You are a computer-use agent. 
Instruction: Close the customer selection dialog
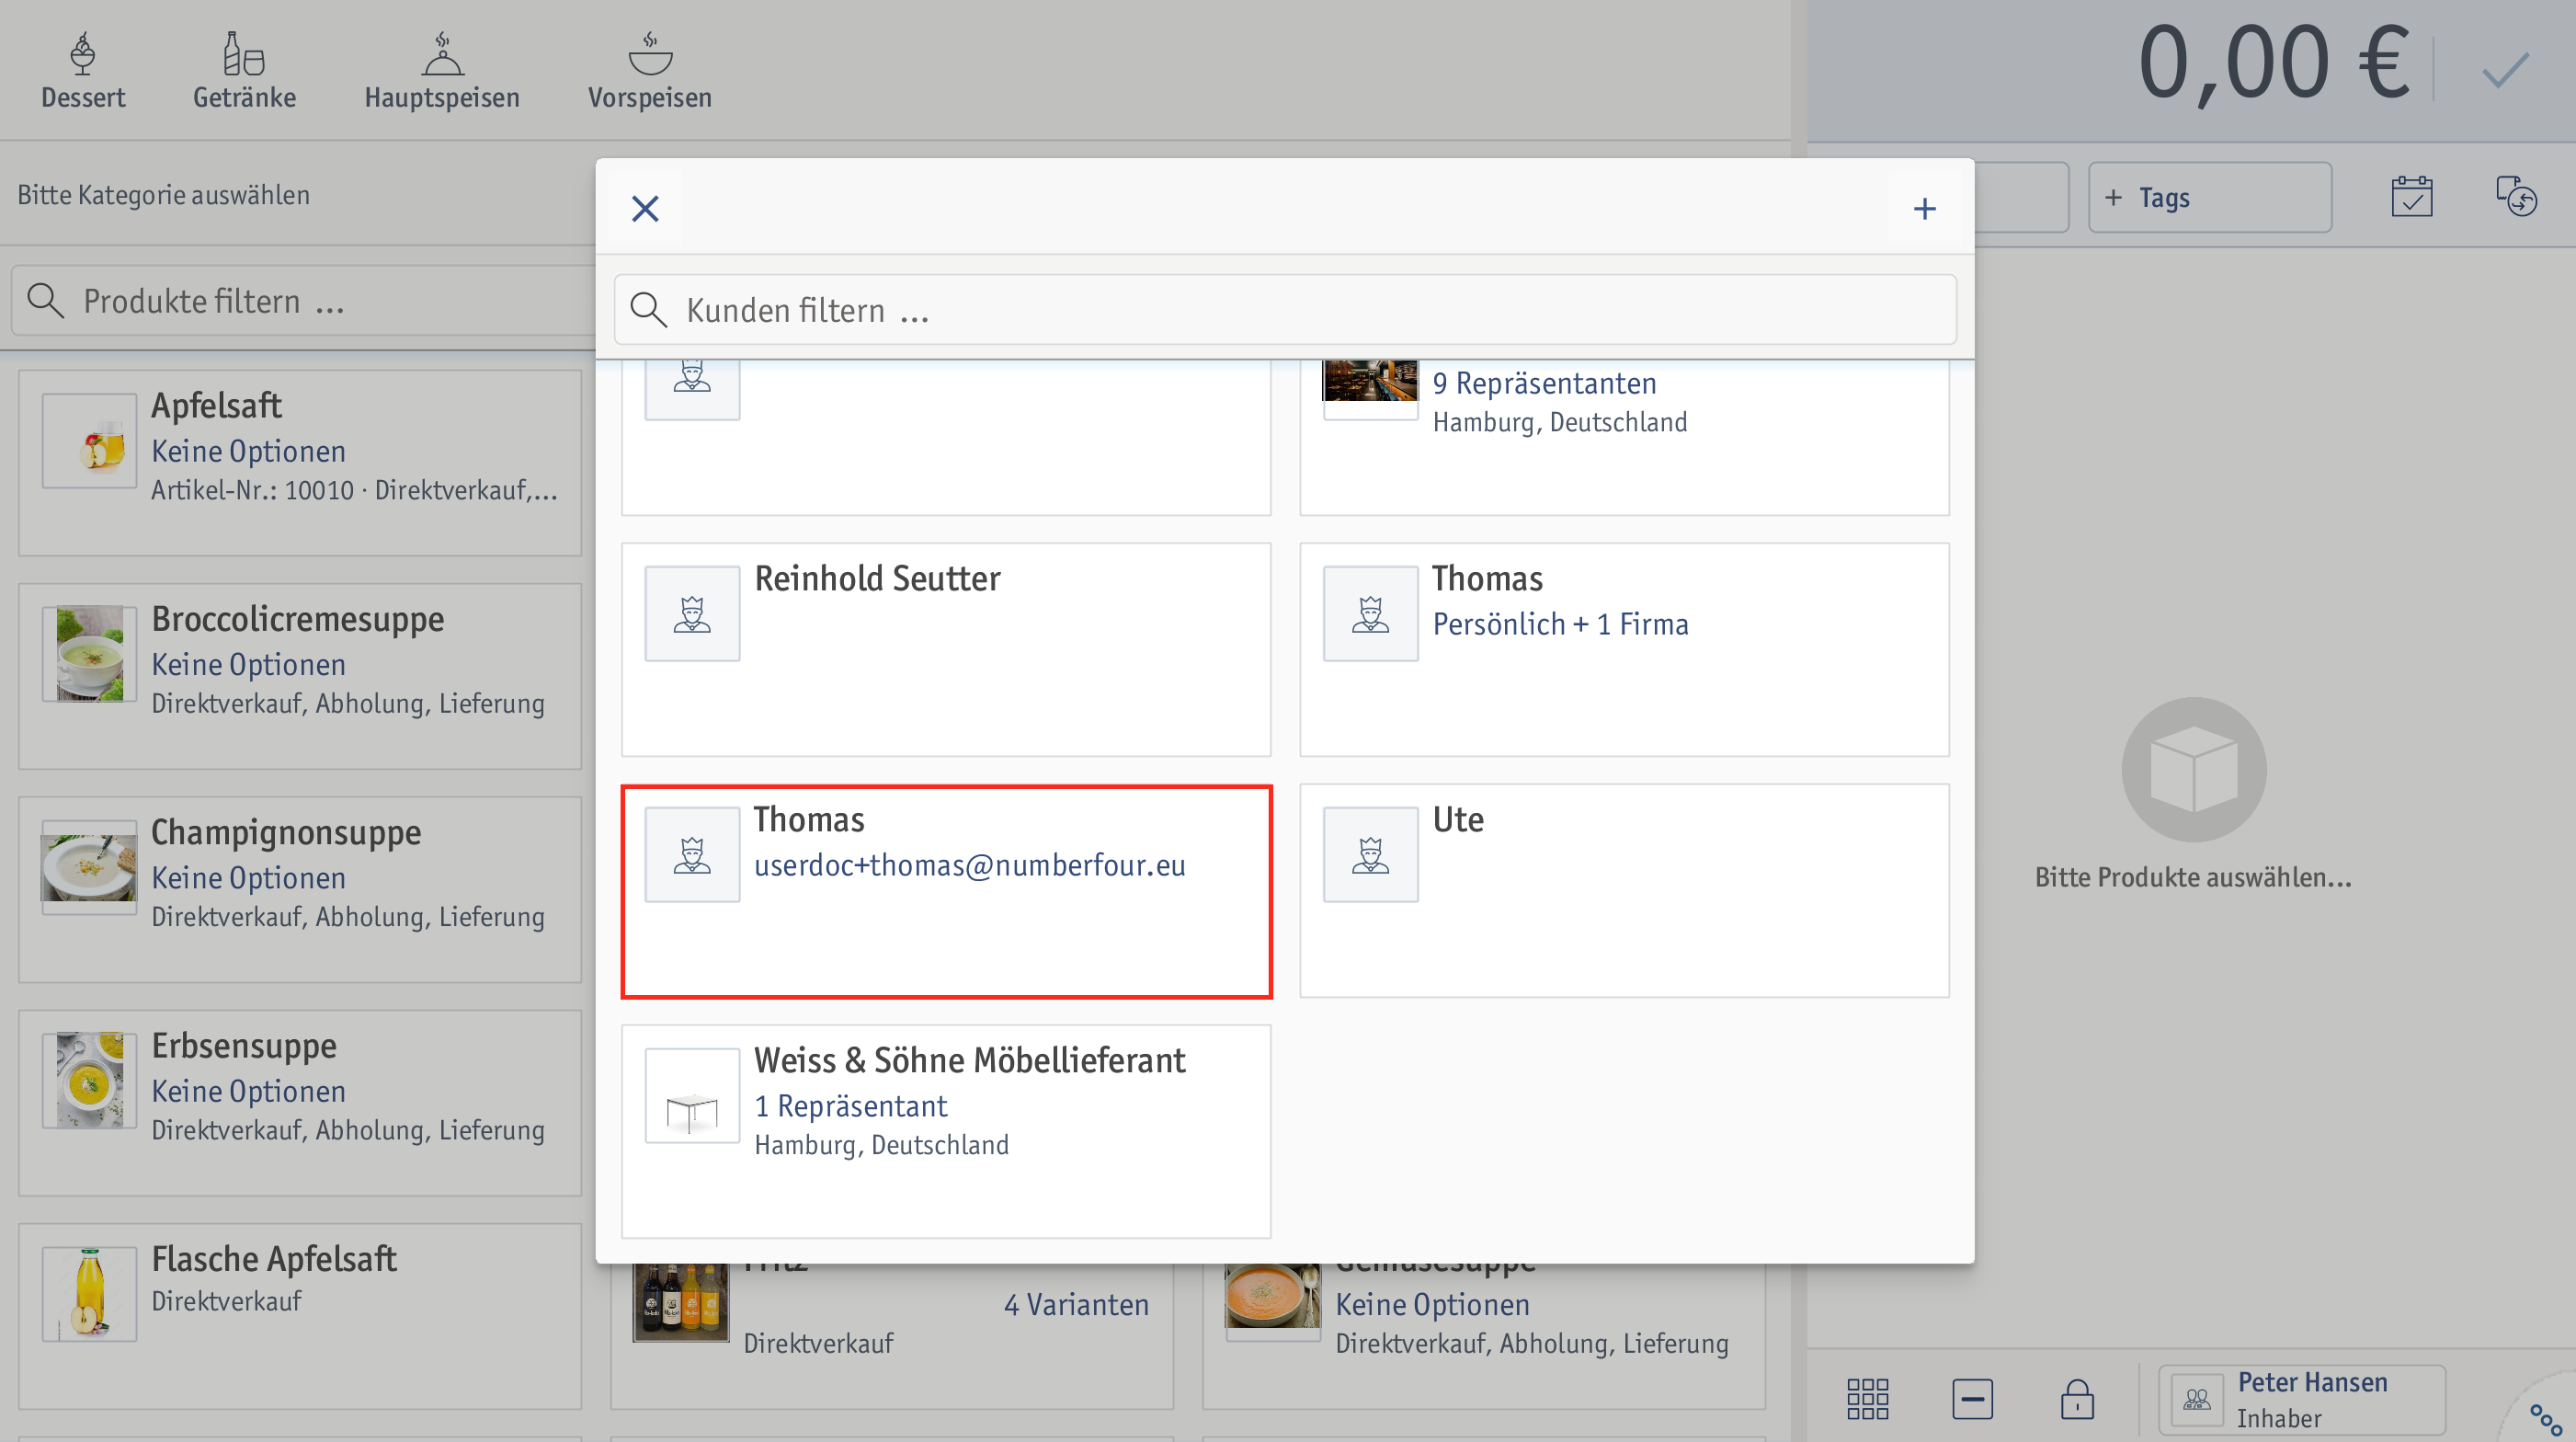click(645, 209)
